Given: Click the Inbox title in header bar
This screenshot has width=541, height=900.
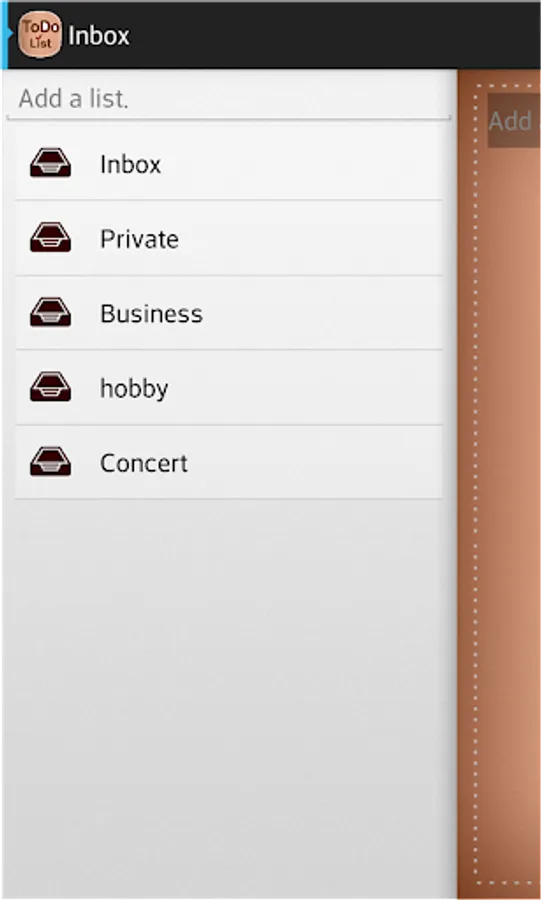Looking at the screenshot, I should 99,36.
